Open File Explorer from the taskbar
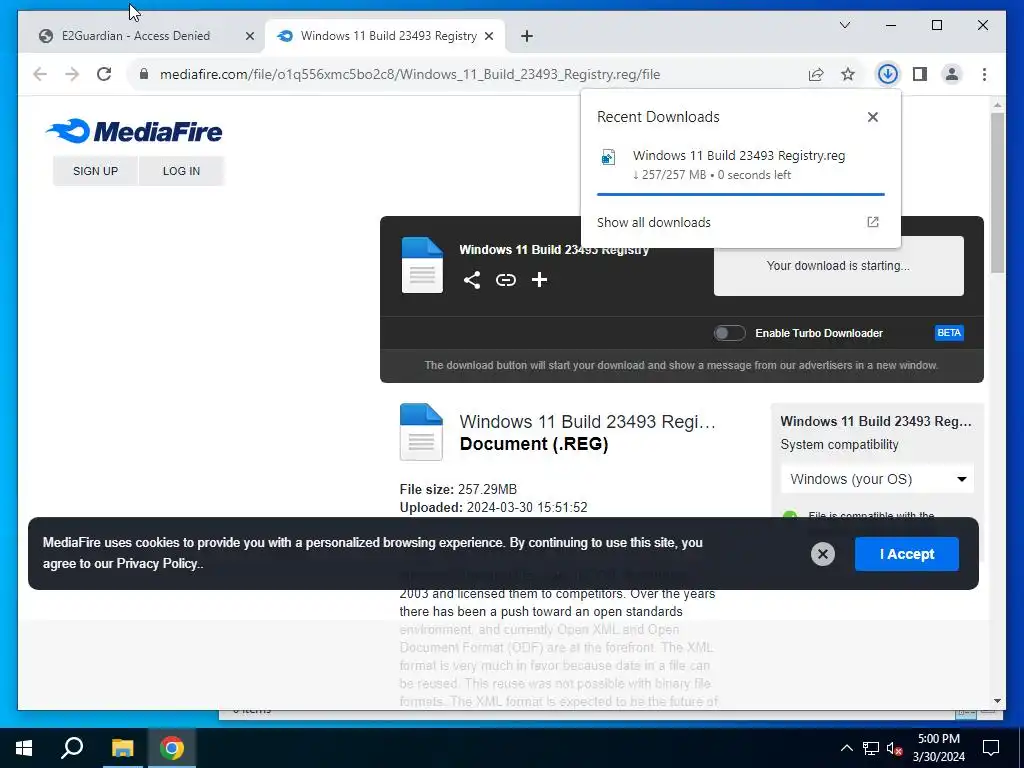This screenshot has height=768, width=1024. tap(122, 748)
